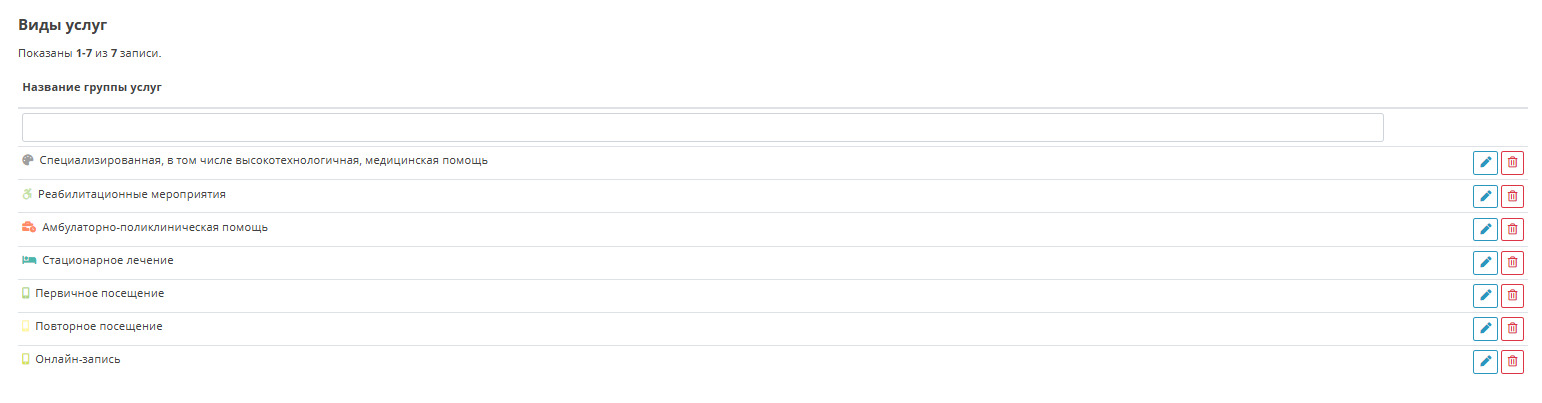Sort by Название группы услуг header
Screen dimensions: 1542x403
(92, 88)
